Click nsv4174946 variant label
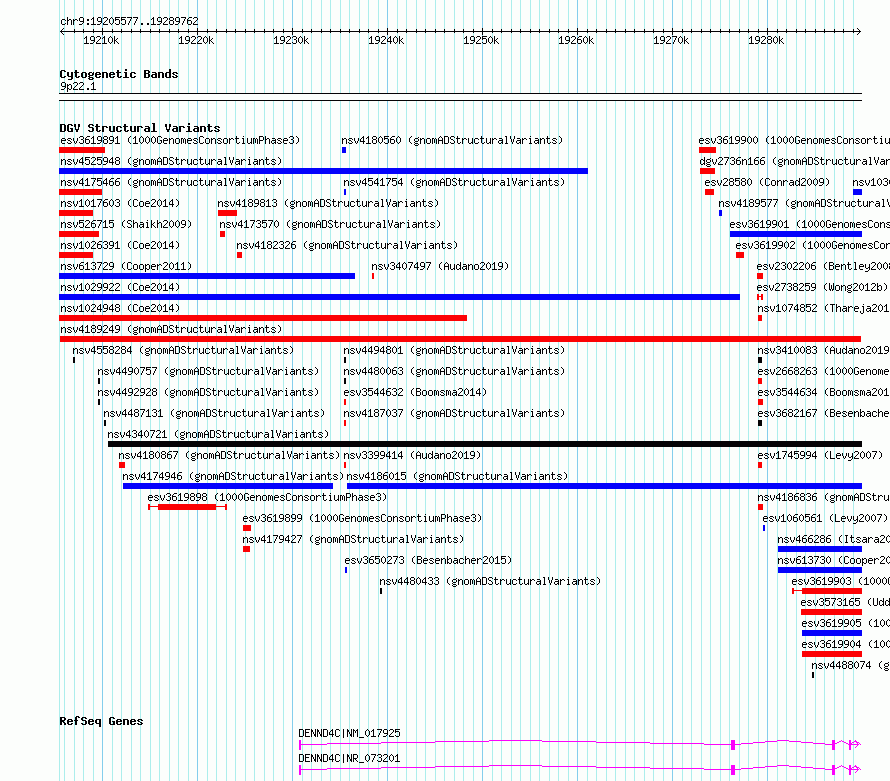890x781 pixels. coord(233,476)
